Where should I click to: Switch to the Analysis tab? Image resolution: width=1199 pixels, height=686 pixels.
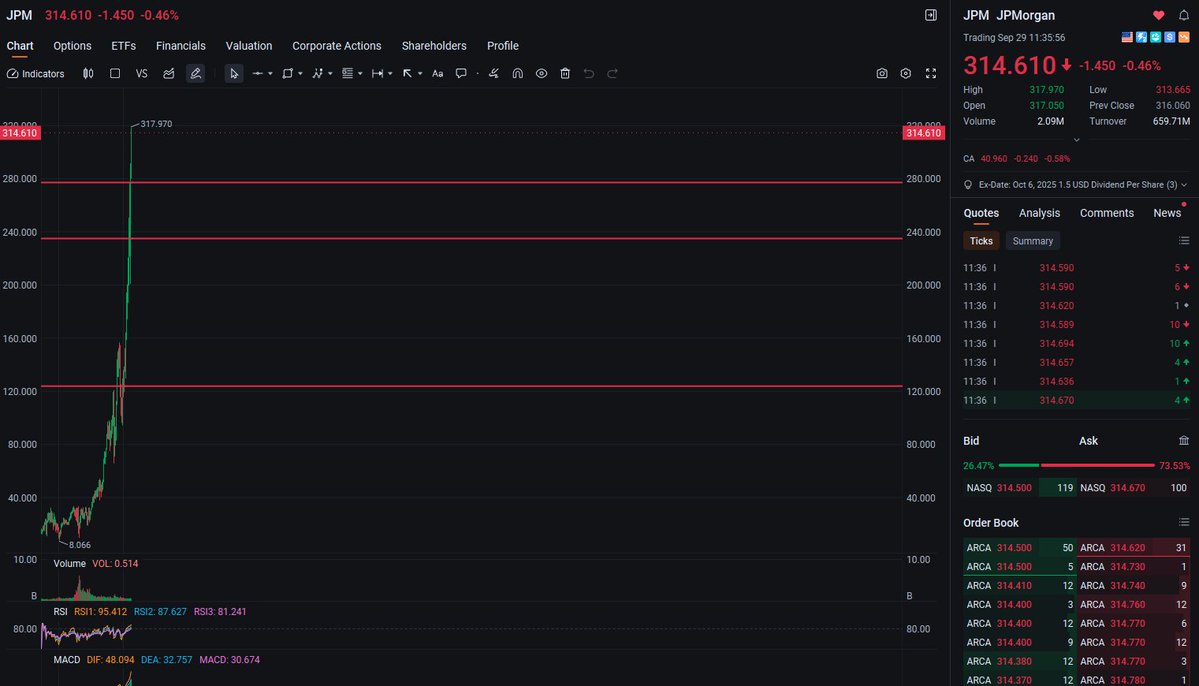pyautogui.click(x=1039, y=213)
